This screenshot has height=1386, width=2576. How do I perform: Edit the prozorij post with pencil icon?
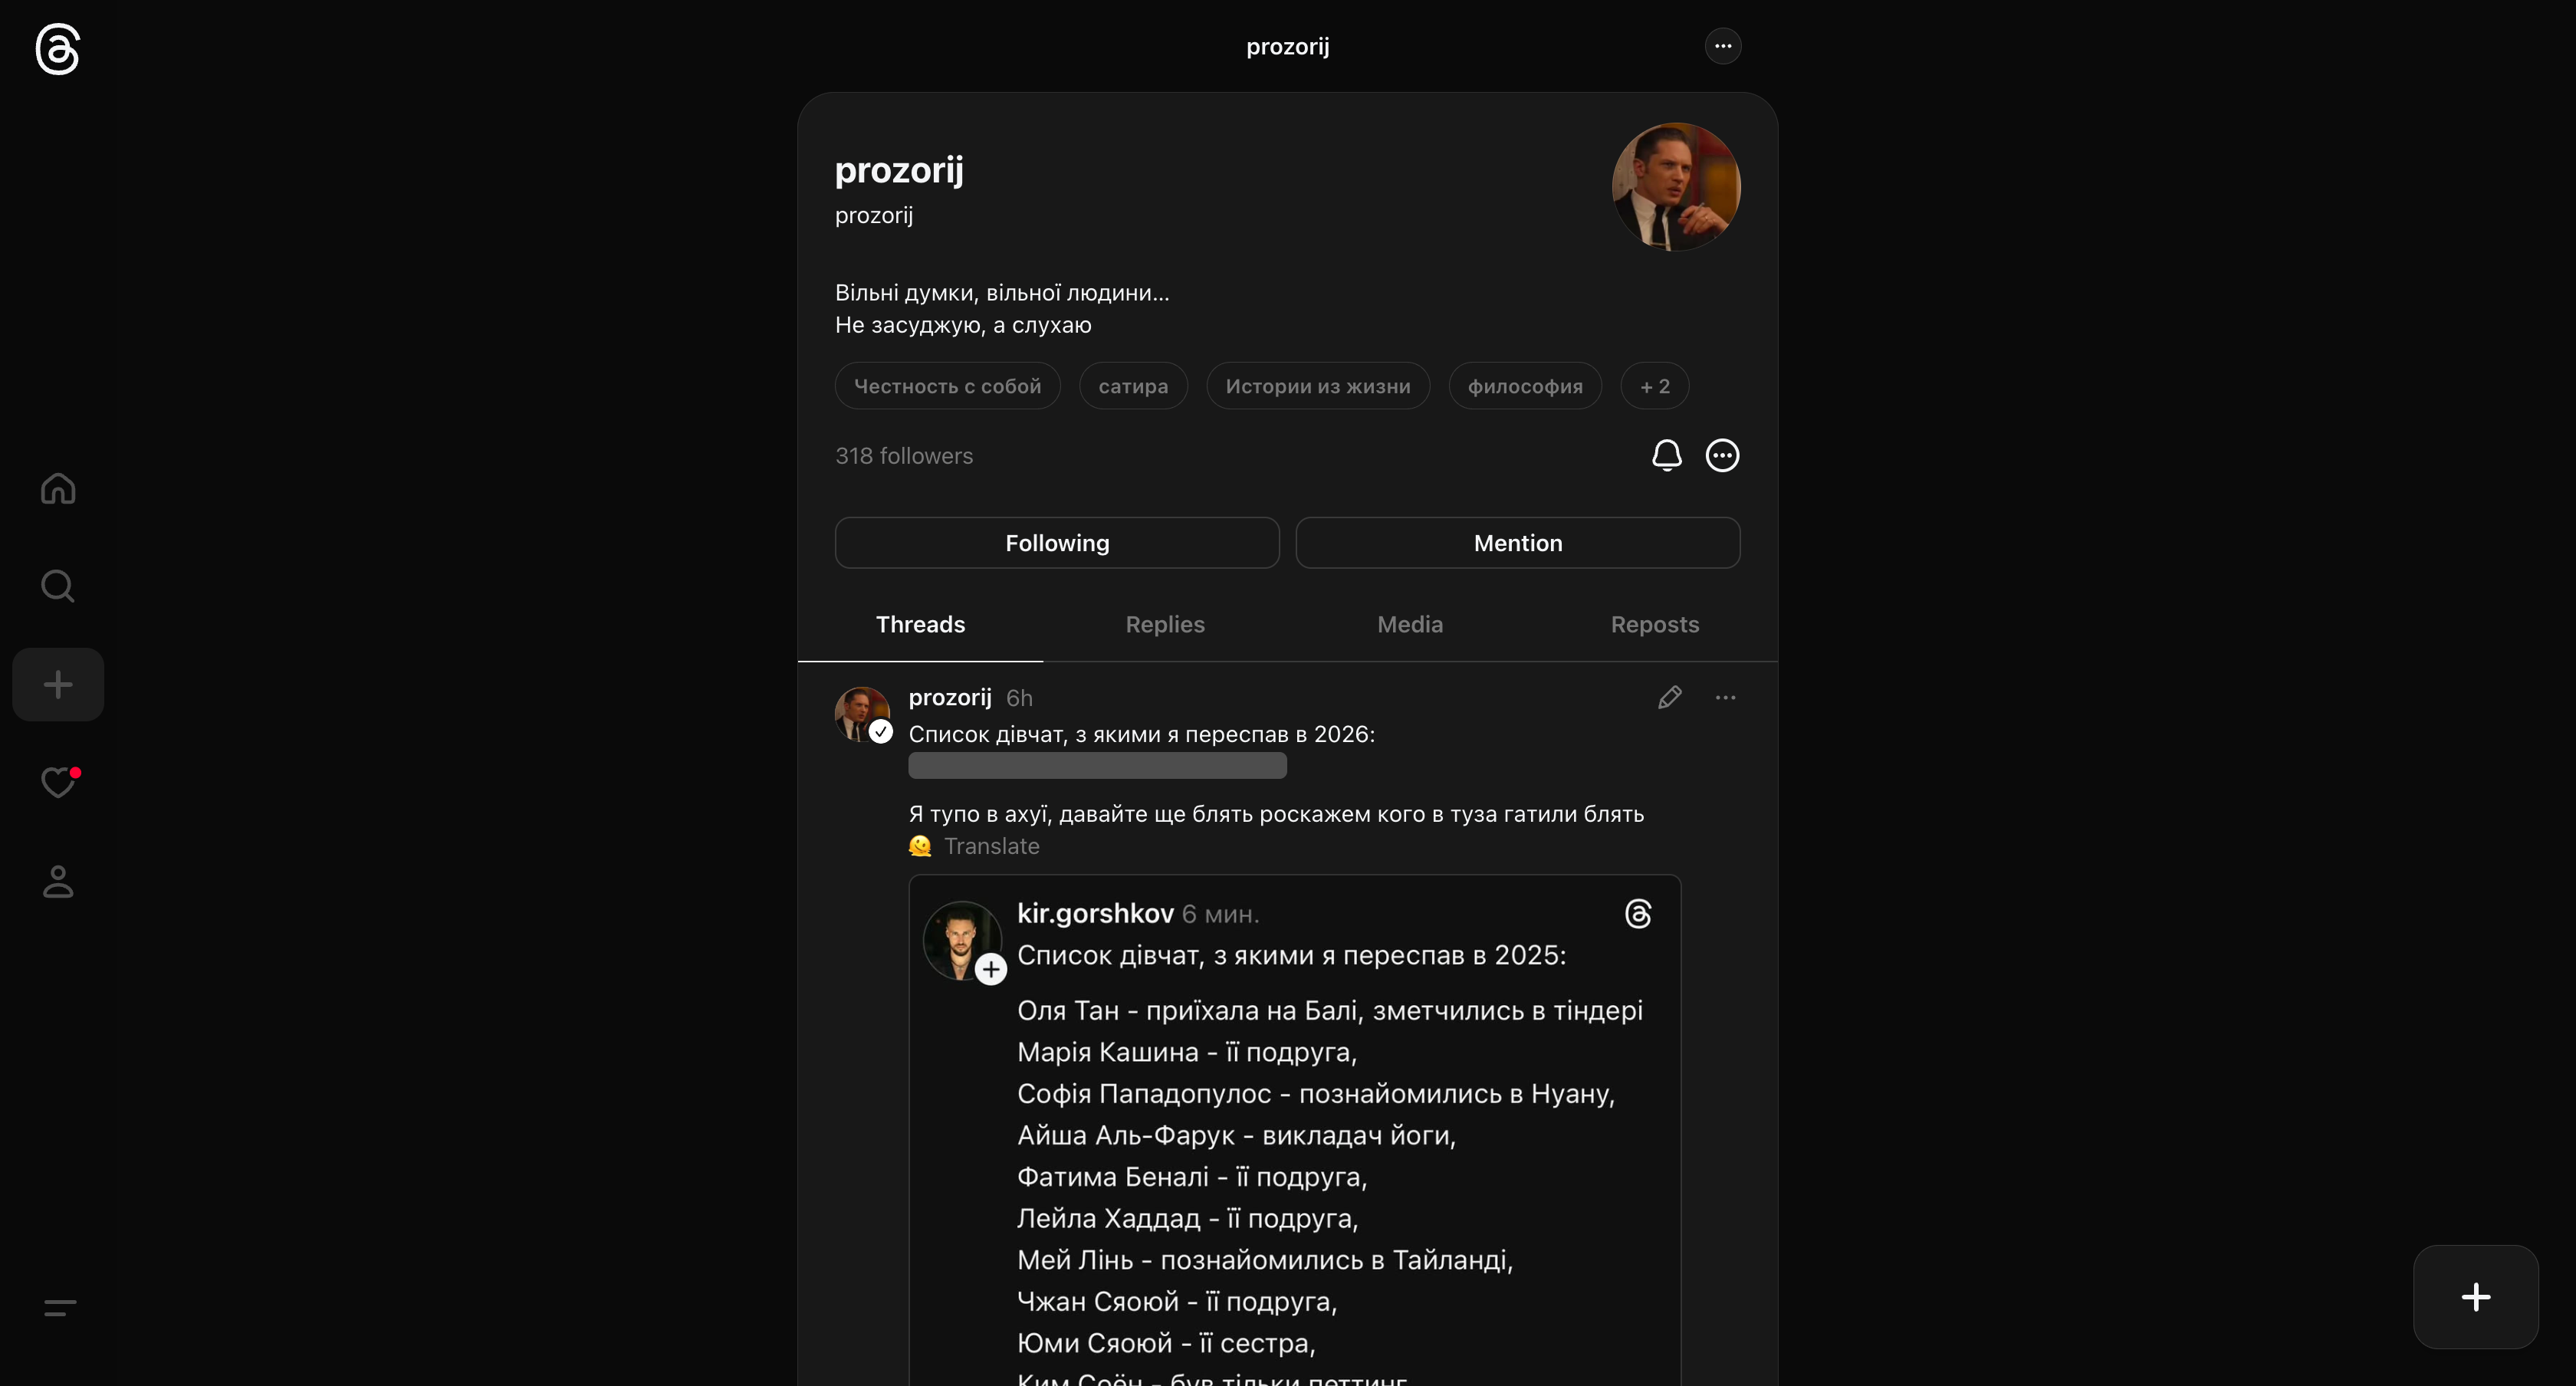tap(1669, 697)
